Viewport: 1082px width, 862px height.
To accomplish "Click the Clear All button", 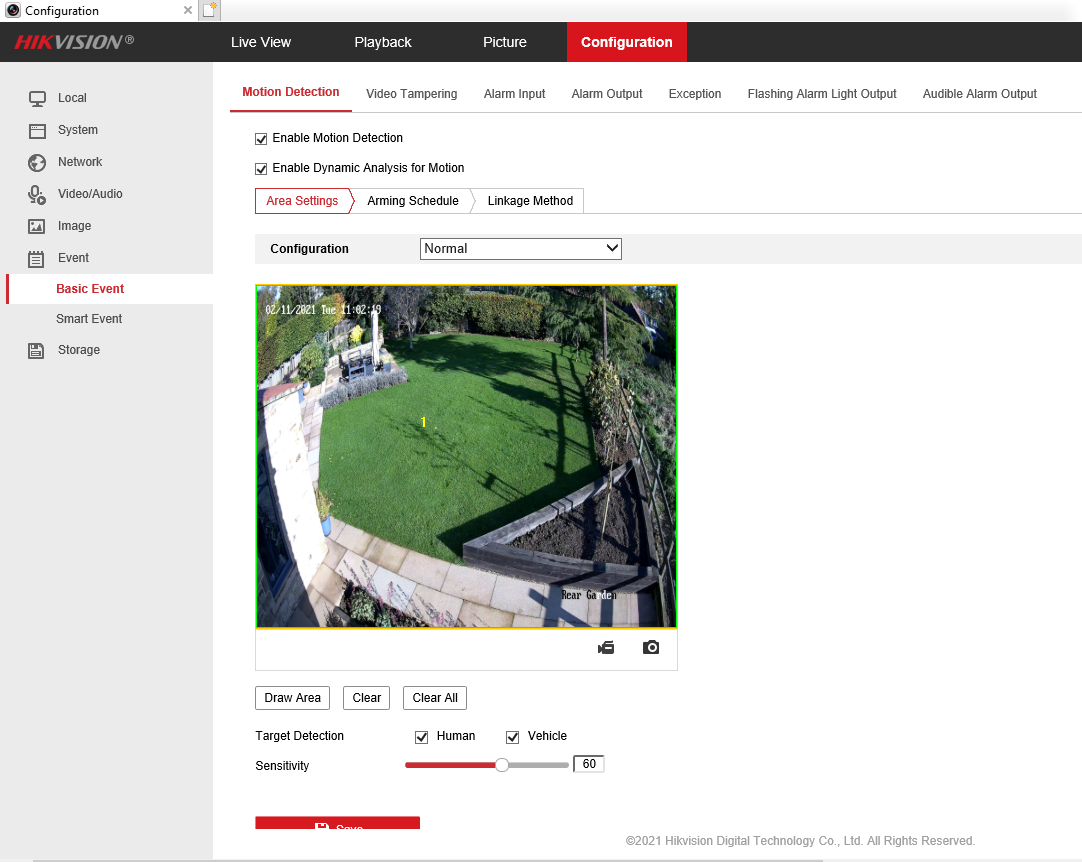I will [435, 698].
